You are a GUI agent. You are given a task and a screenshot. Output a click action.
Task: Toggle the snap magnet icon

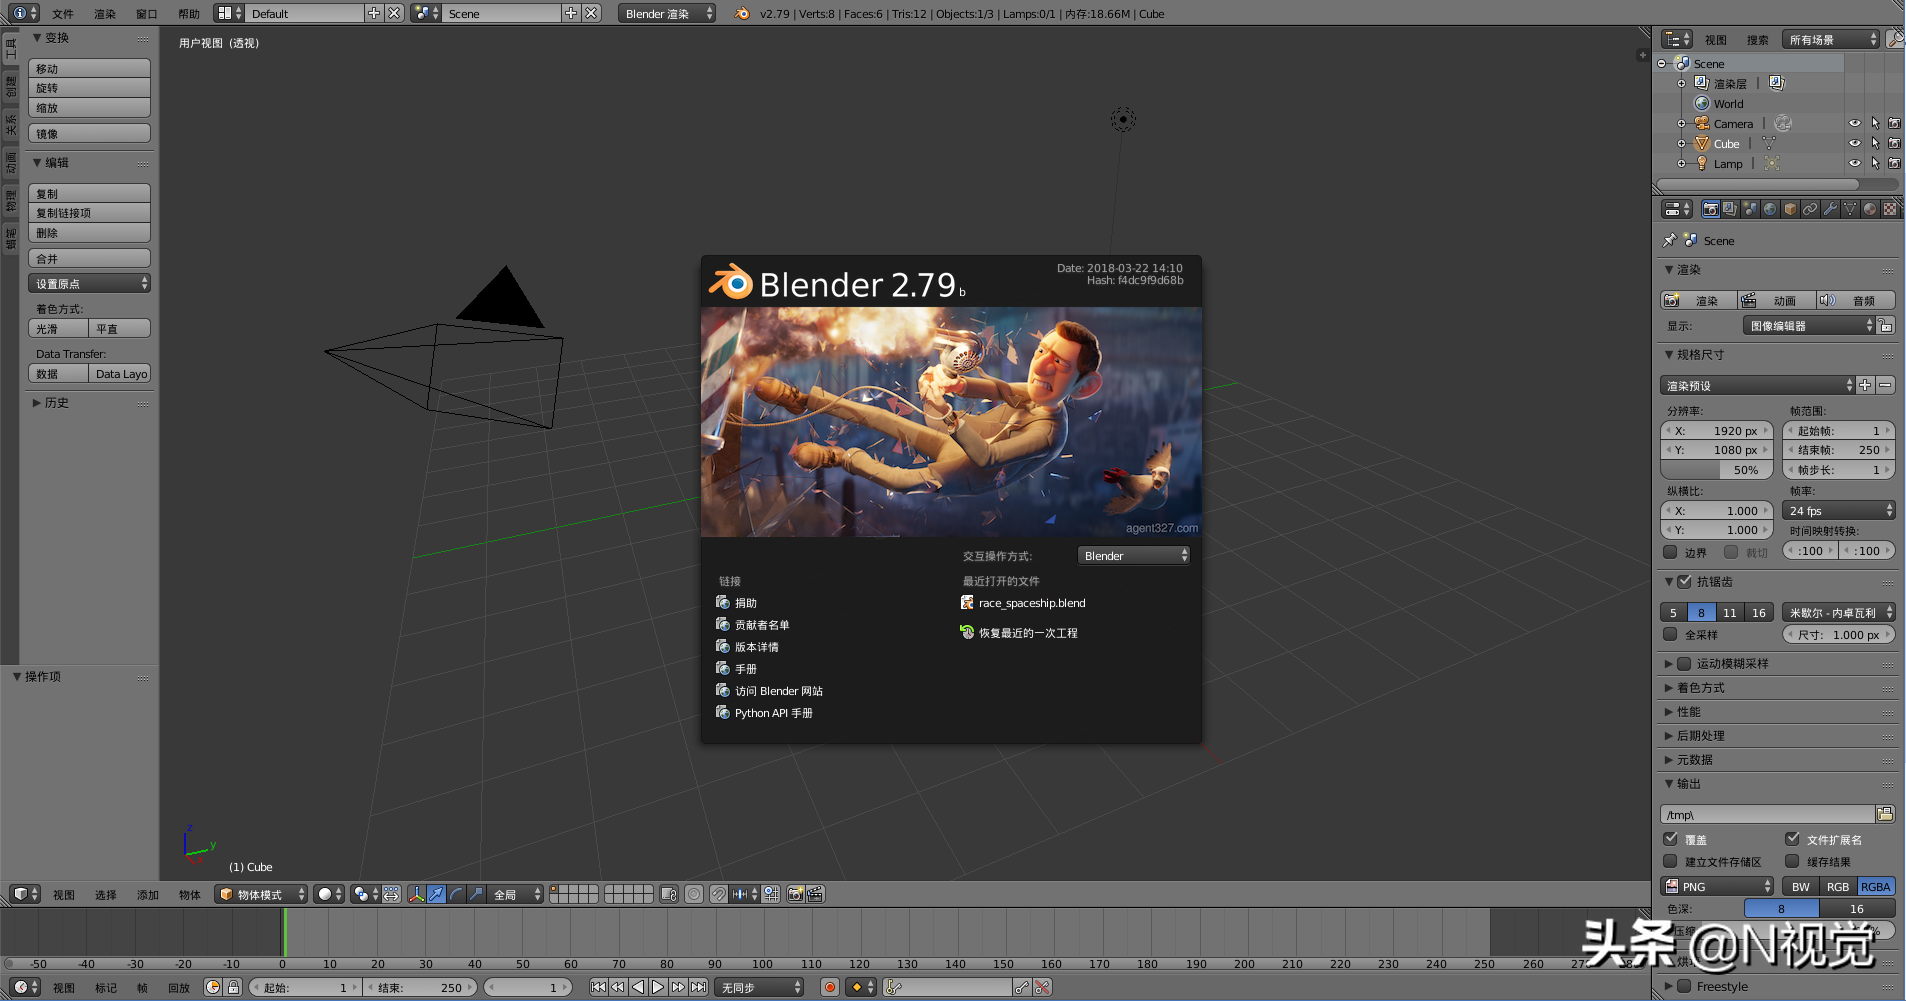(719, 894)
